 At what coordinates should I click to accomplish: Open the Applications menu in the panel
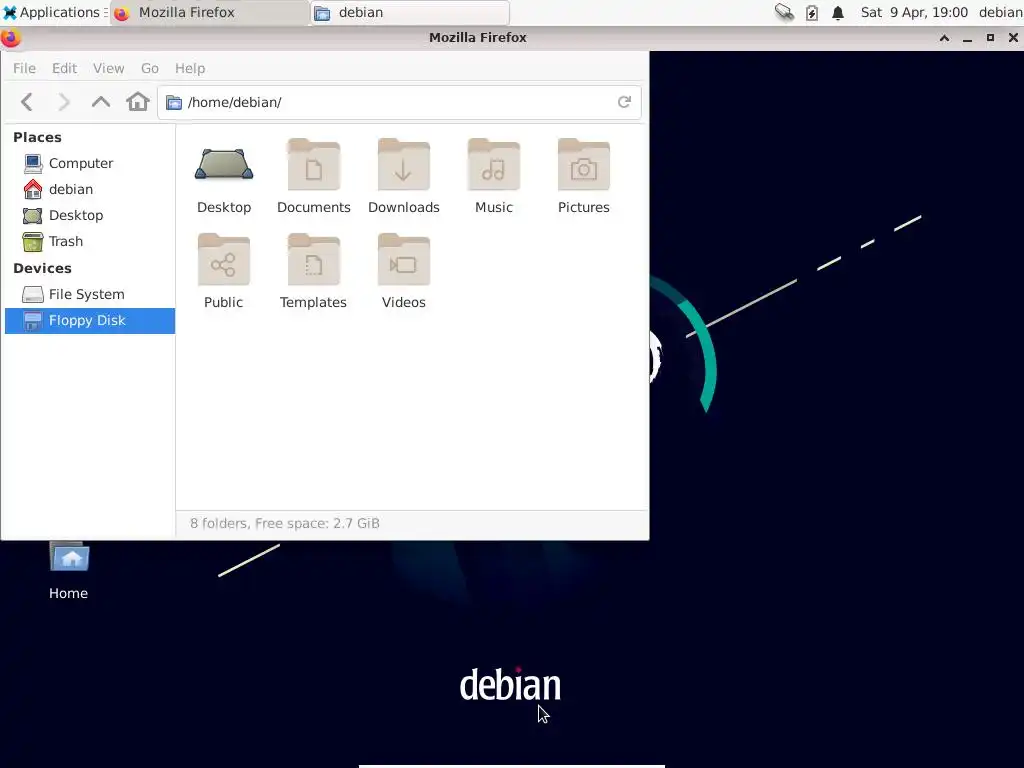coord(52,12)
